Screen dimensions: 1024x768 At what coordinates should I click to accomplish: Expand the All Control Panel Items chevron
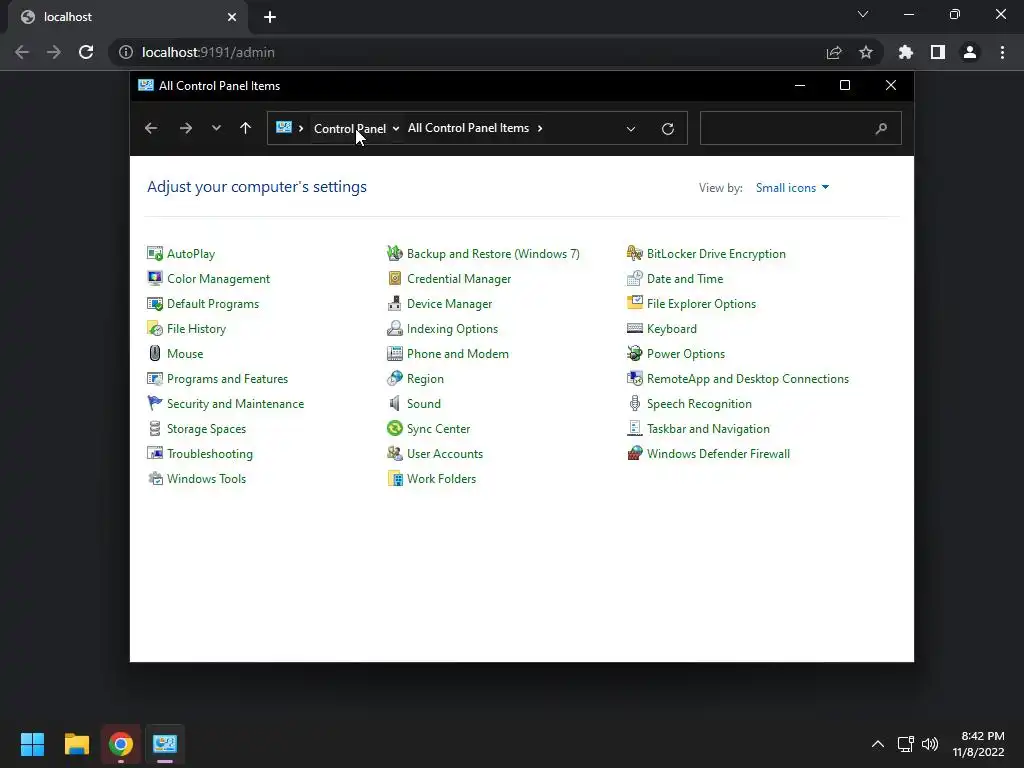540,129
